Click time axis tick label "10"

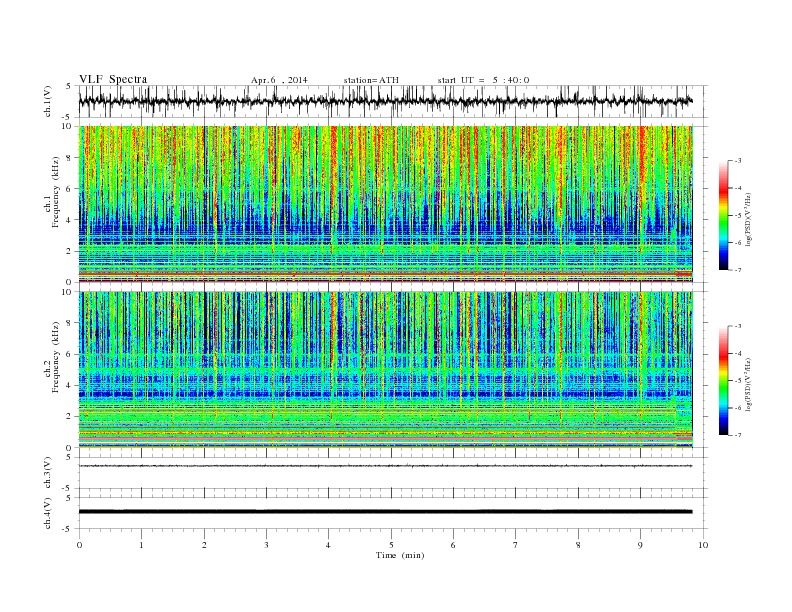tap(703, 545)
